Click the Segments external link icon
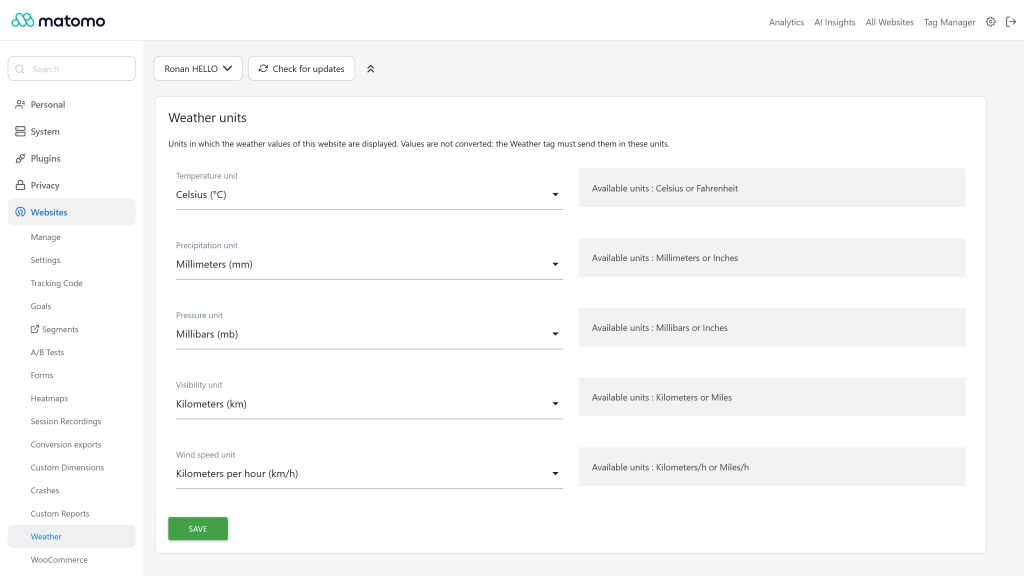The image size is (1024, 576). coord(35,329)
